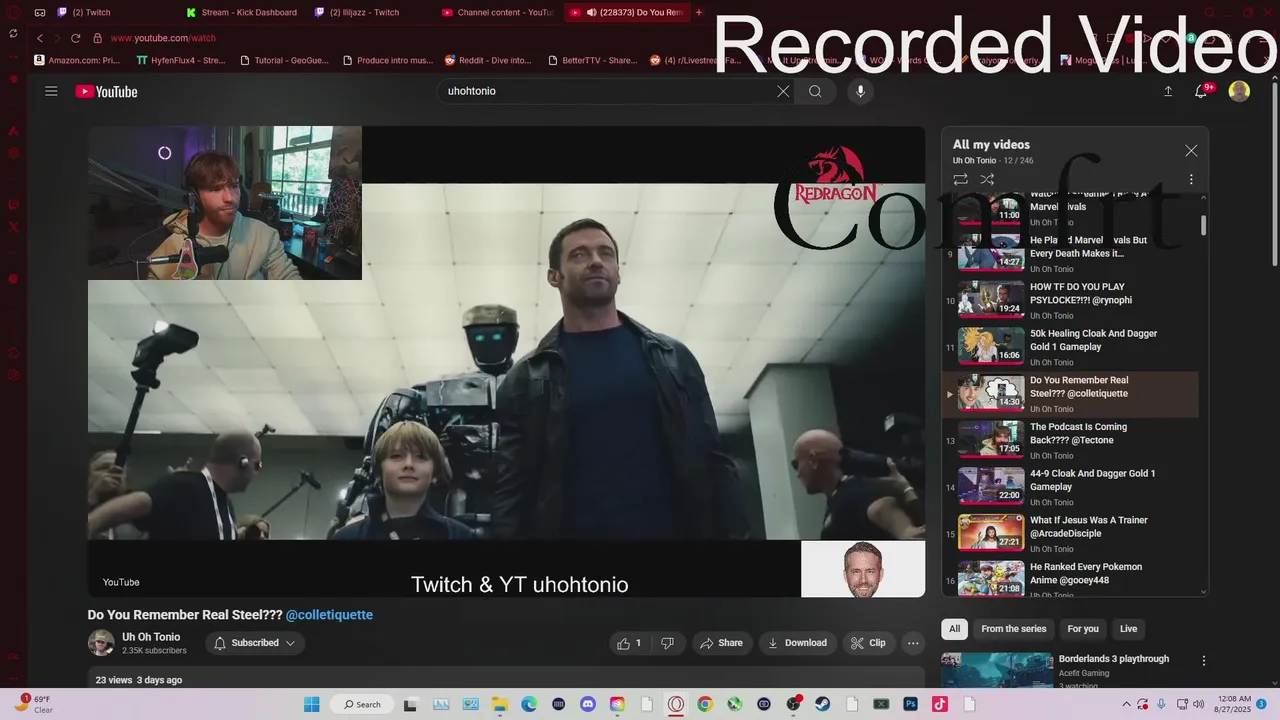
Task: Open Discord from the taskbar
Action: [x=588, y=704]
